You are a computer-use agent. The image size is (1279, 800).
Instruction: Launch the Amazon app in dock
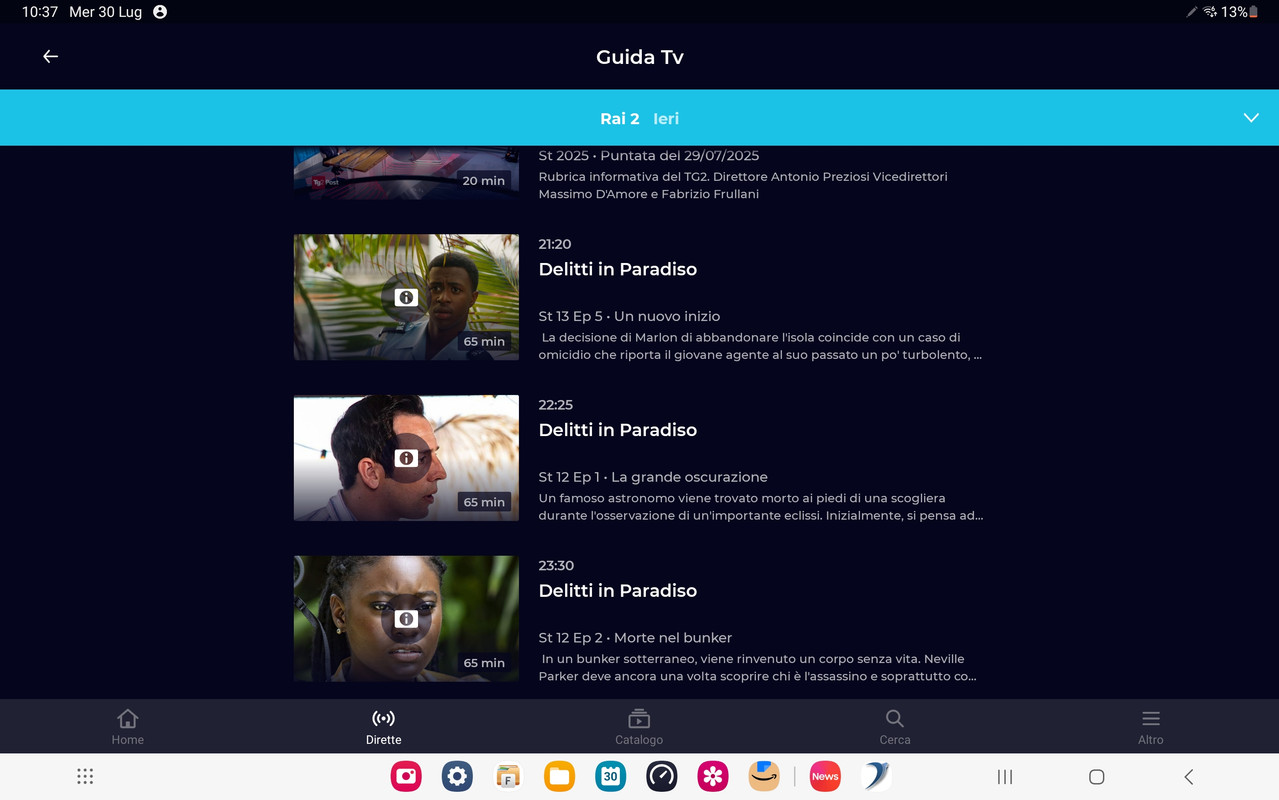[764, 776]
